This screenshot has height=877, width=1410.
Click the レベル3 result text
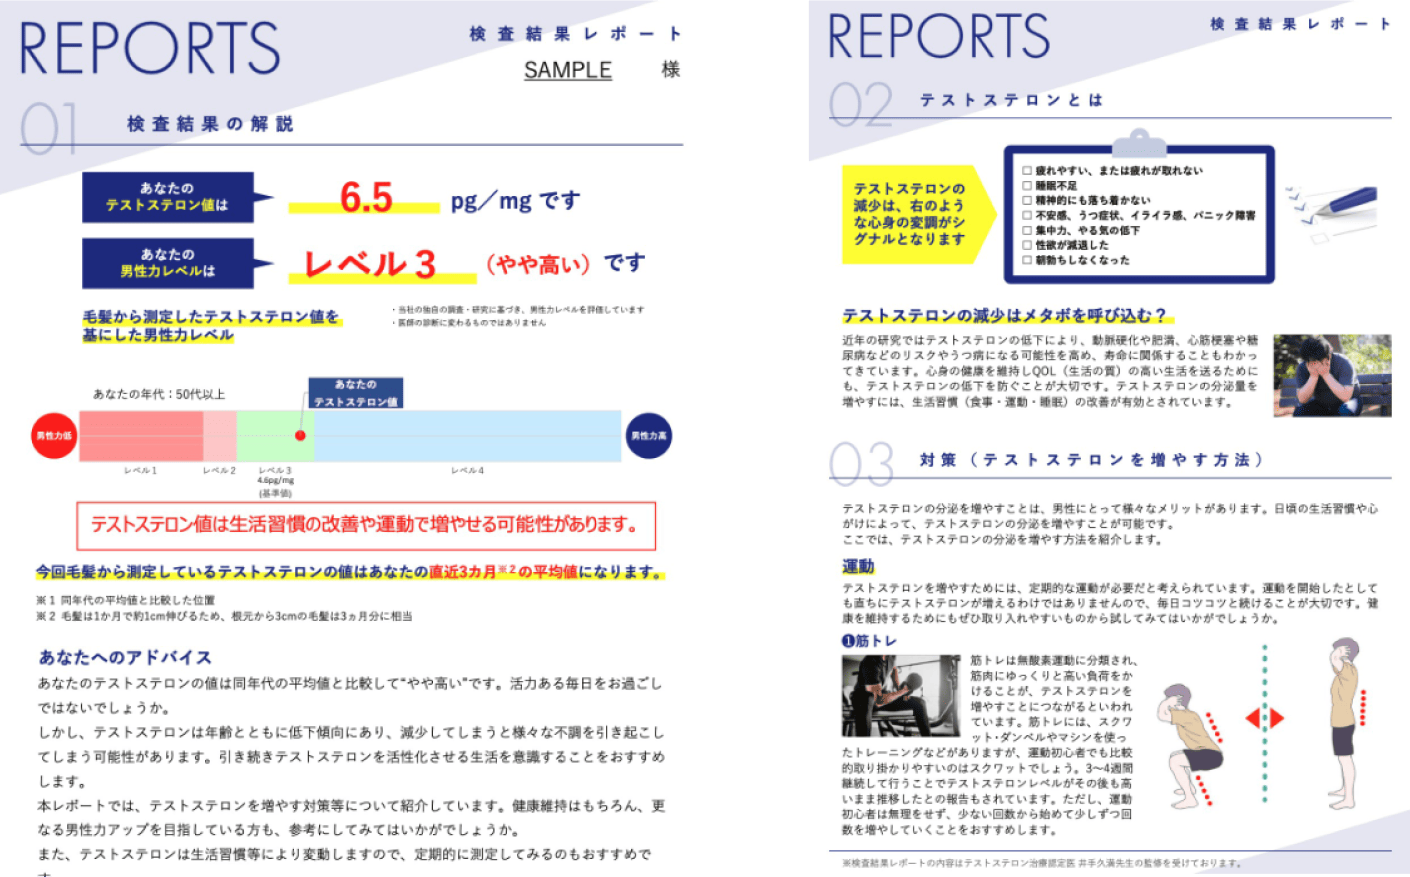coord(371,264)
